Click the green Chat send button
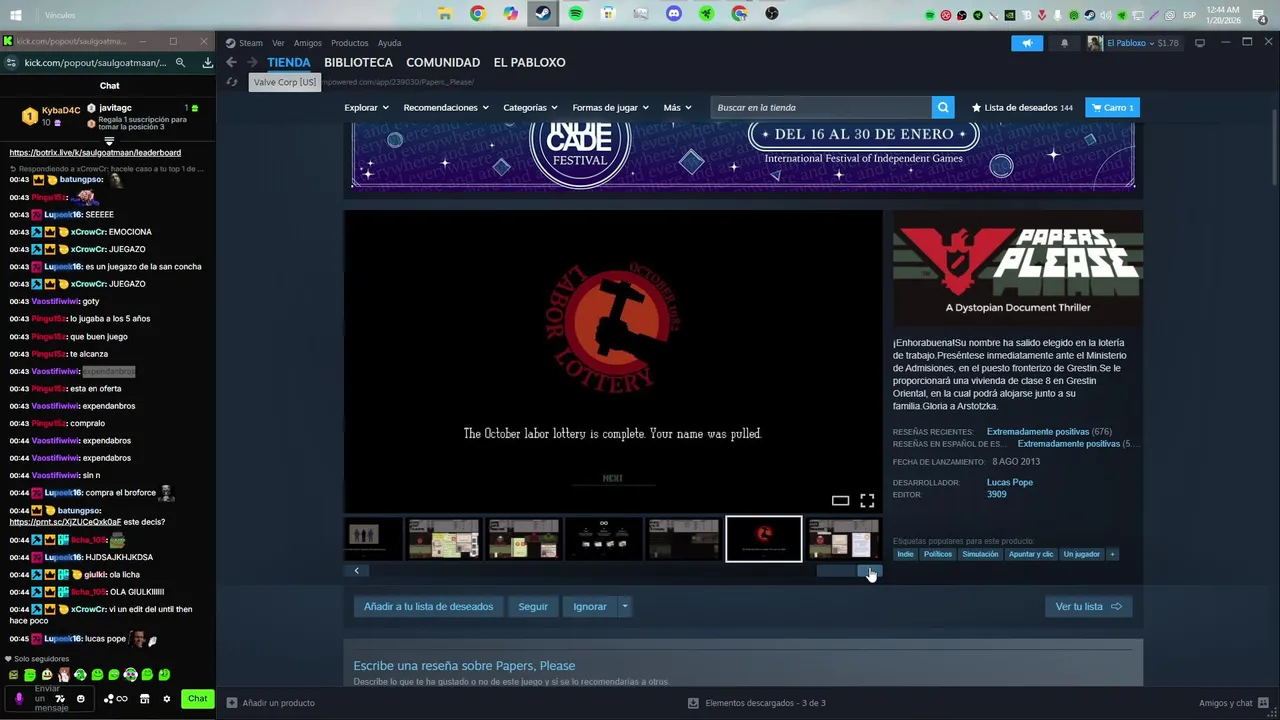The width and height of the screenshot is (1280, 720). click(197, 699)
